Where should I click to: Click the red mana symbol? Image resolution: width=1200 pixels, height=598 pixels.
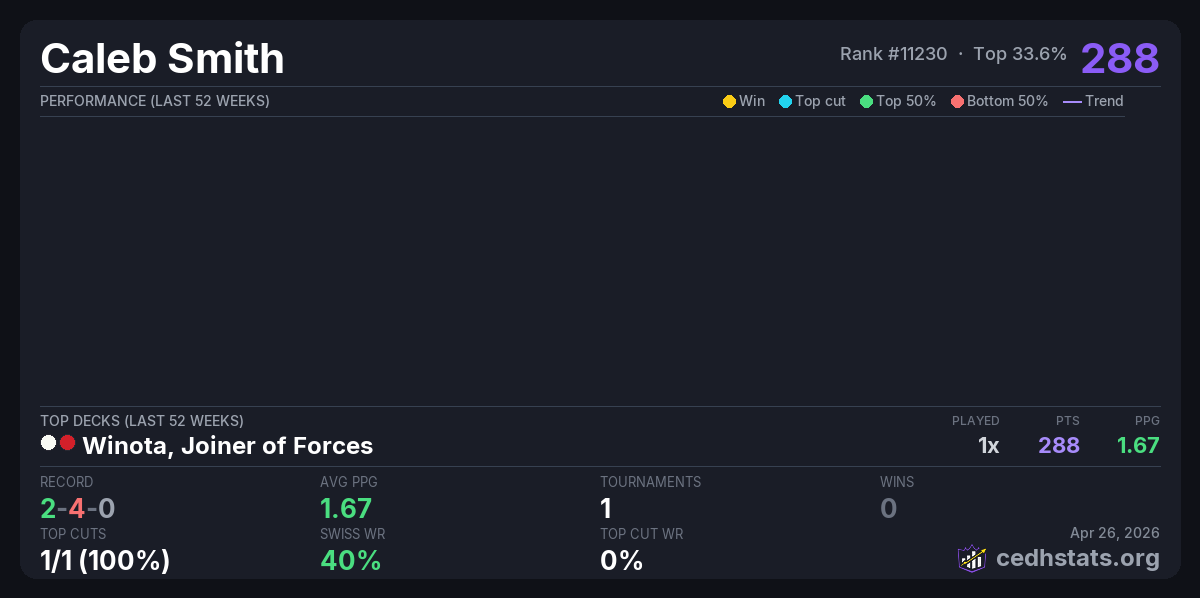pos(67,443)
